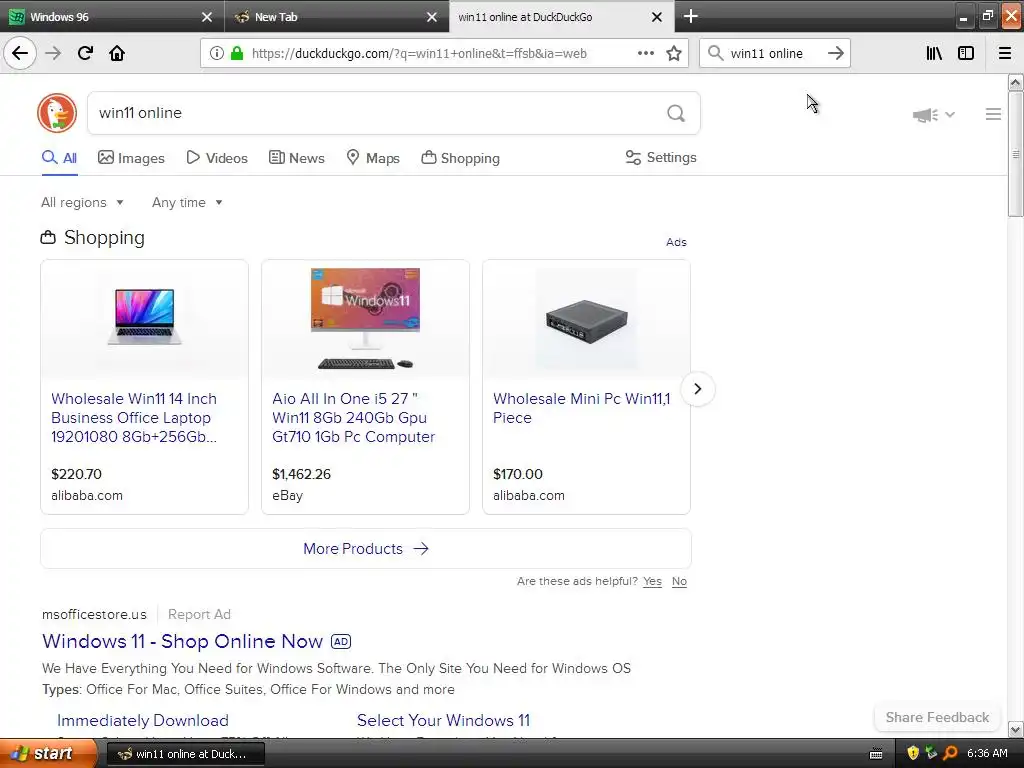This screenshot has height=768, width=1024.
Task: Show site information icon in address bar
Action: pos(216,54)
